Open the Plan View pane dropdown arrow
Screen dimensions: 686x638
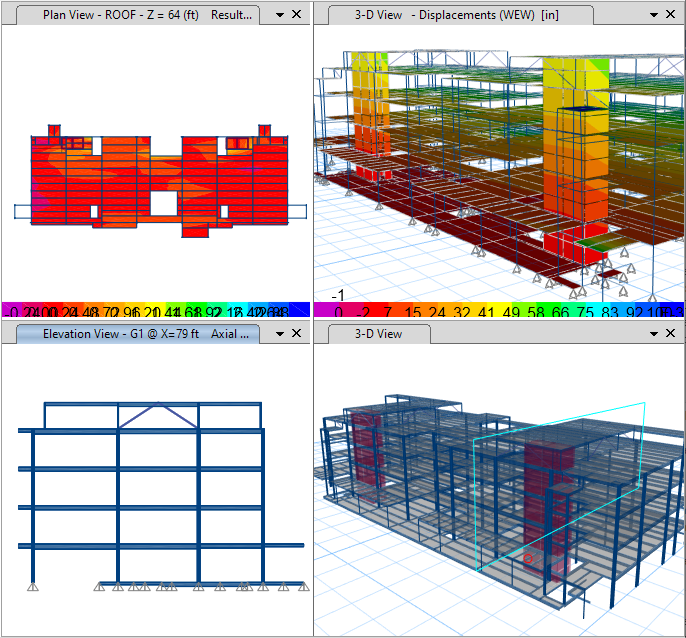279,16
